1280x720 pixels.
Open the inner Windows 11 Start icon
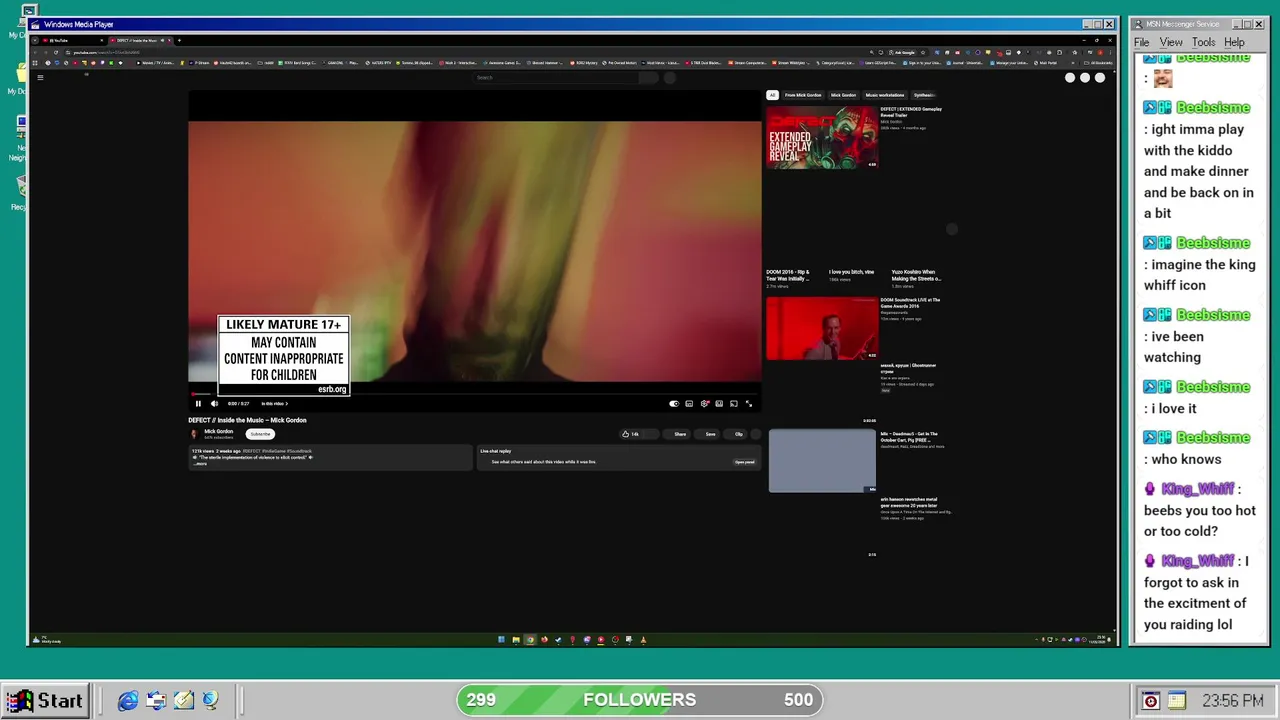point(501,640)
